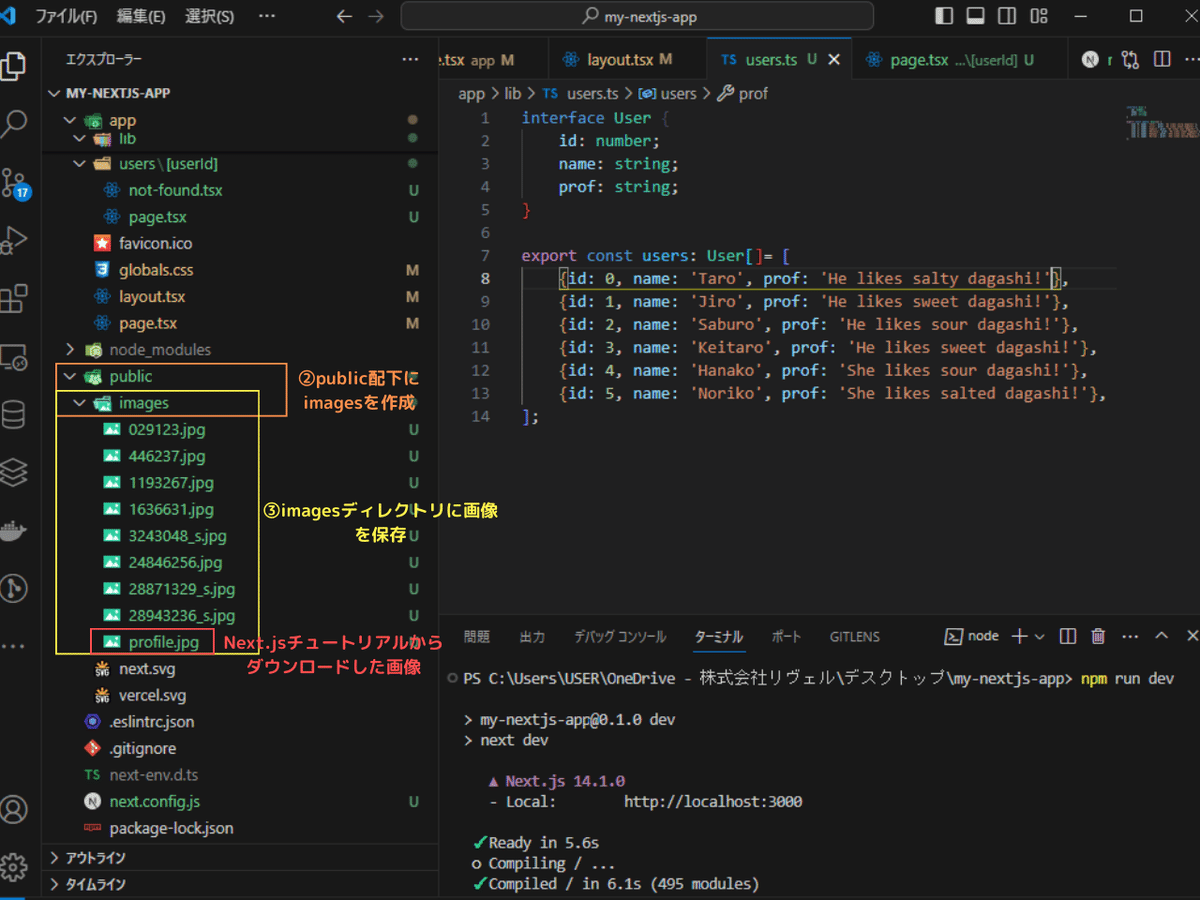The image size is (1200, 900).
Task: Open the Docker whale icon
Action: [x=14, y=530]
